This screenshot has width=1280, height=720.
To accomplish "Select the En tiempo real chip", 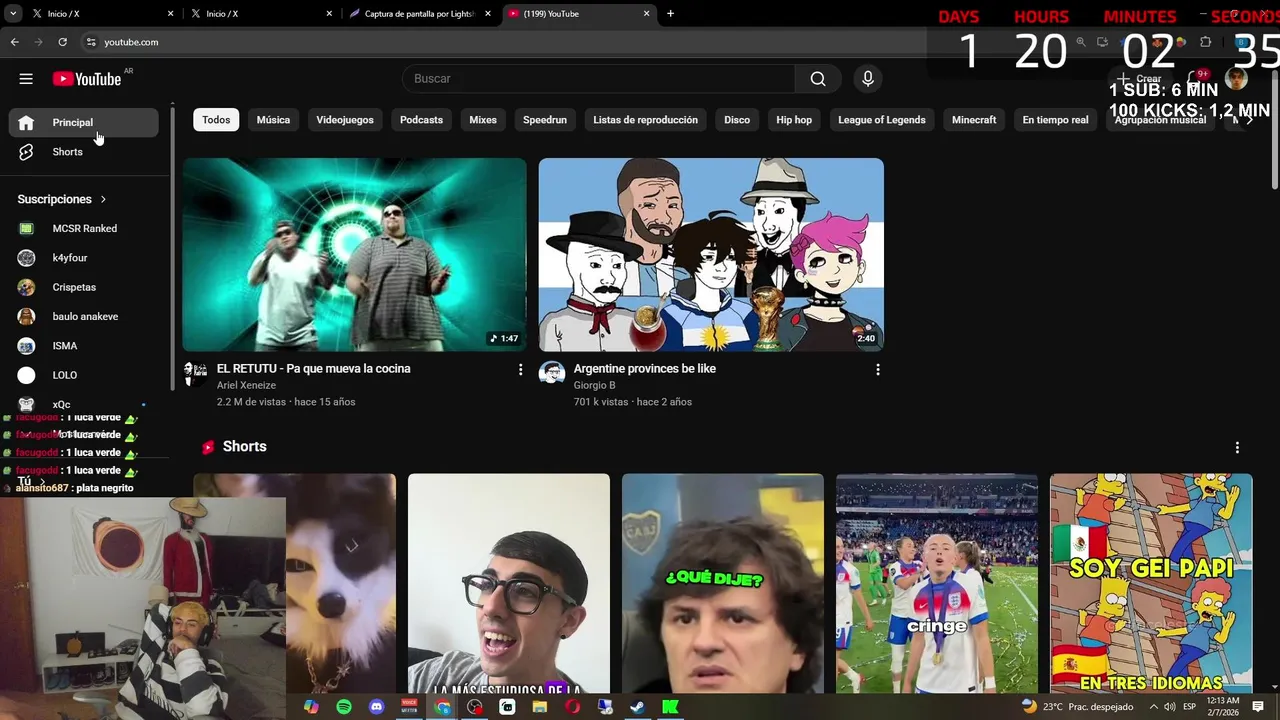I will pyautogui.click(x=1055, y=120).
